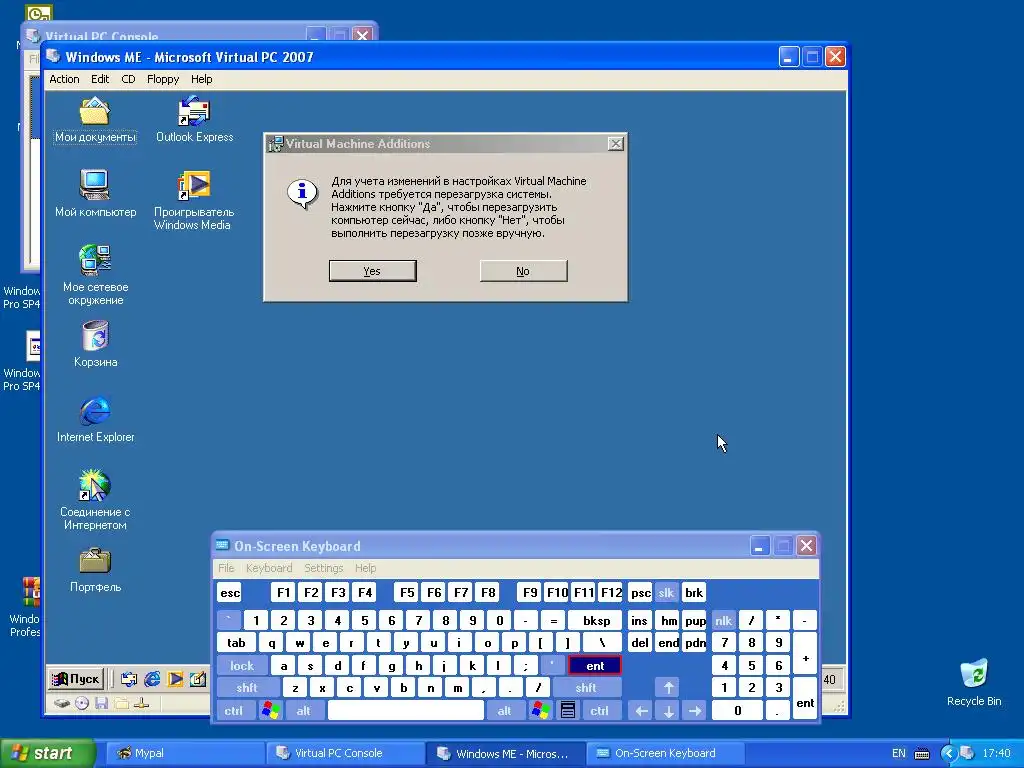
Task: Open On-Screen Keyboard Keyboard menu
Action: click(269, 568)
